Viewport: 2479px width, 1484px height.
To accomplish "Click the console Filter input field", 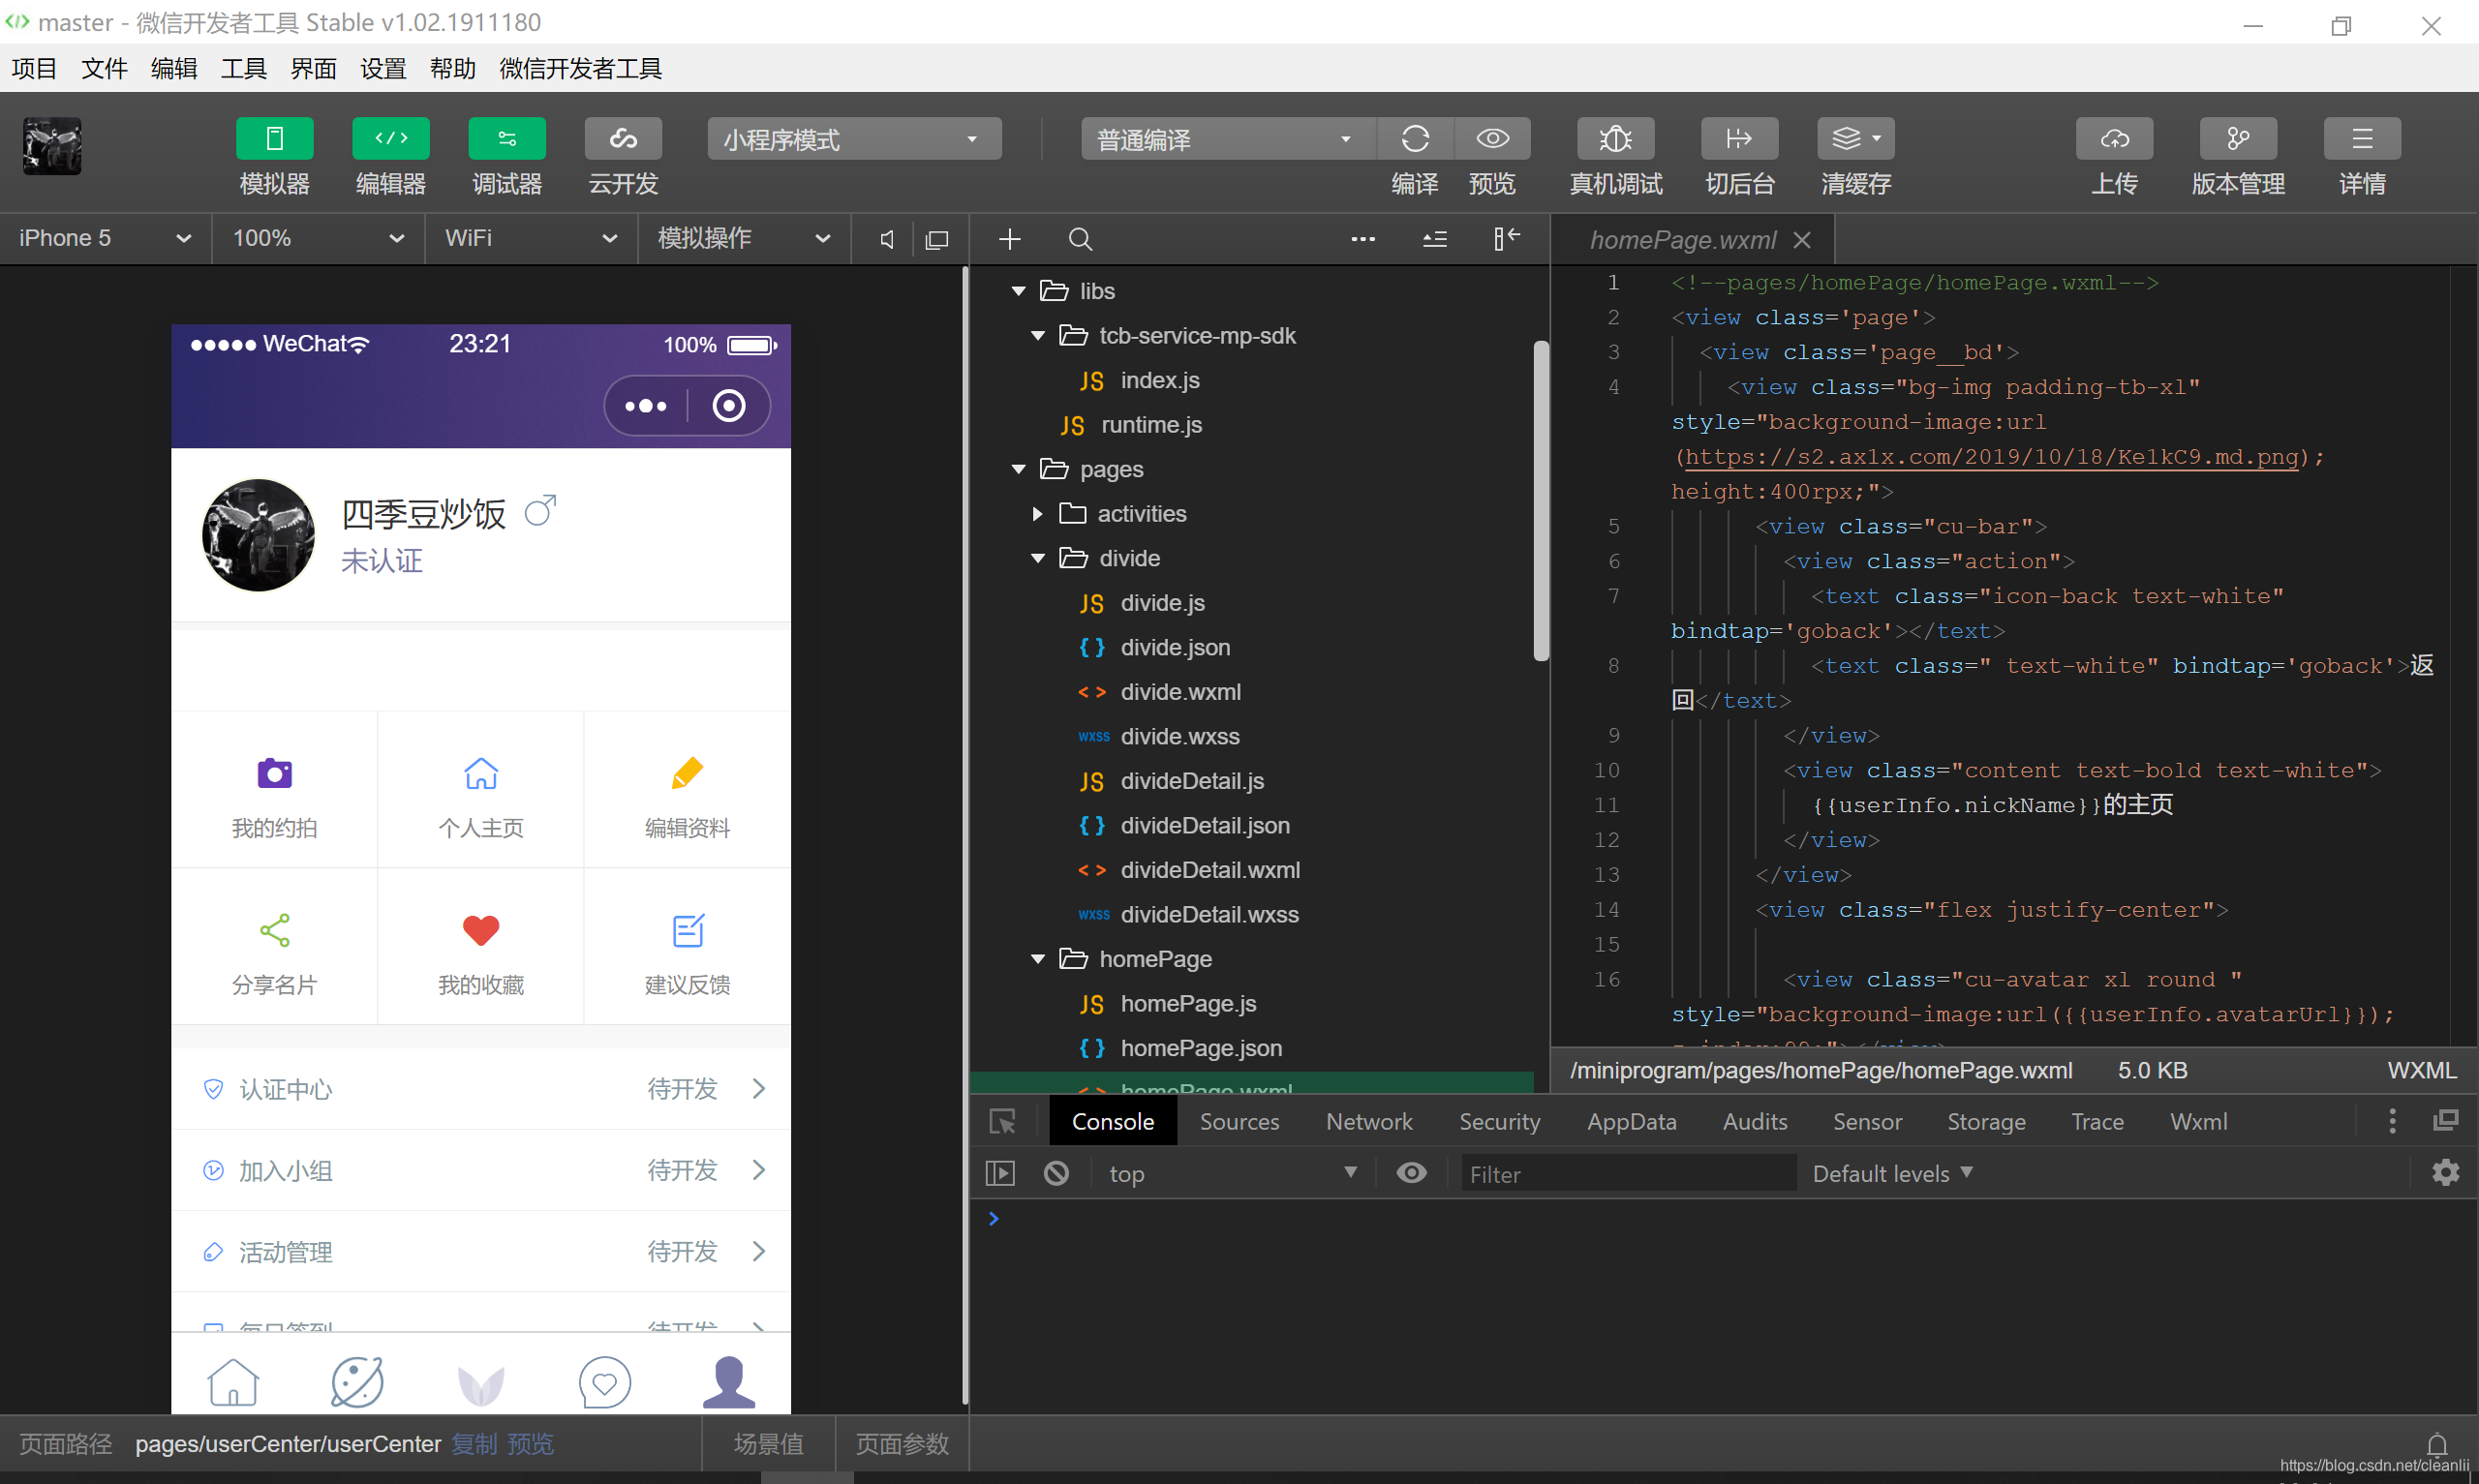I will 1627,1174.
